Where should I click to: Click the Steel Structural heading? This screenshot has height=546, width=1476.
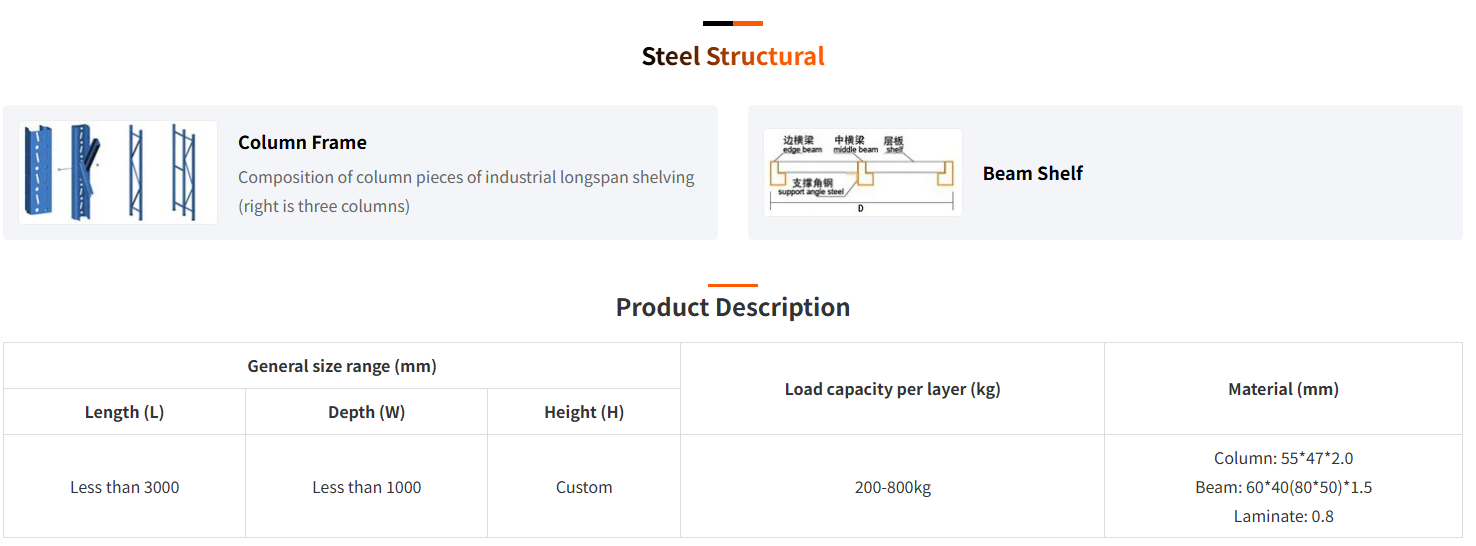733,56
